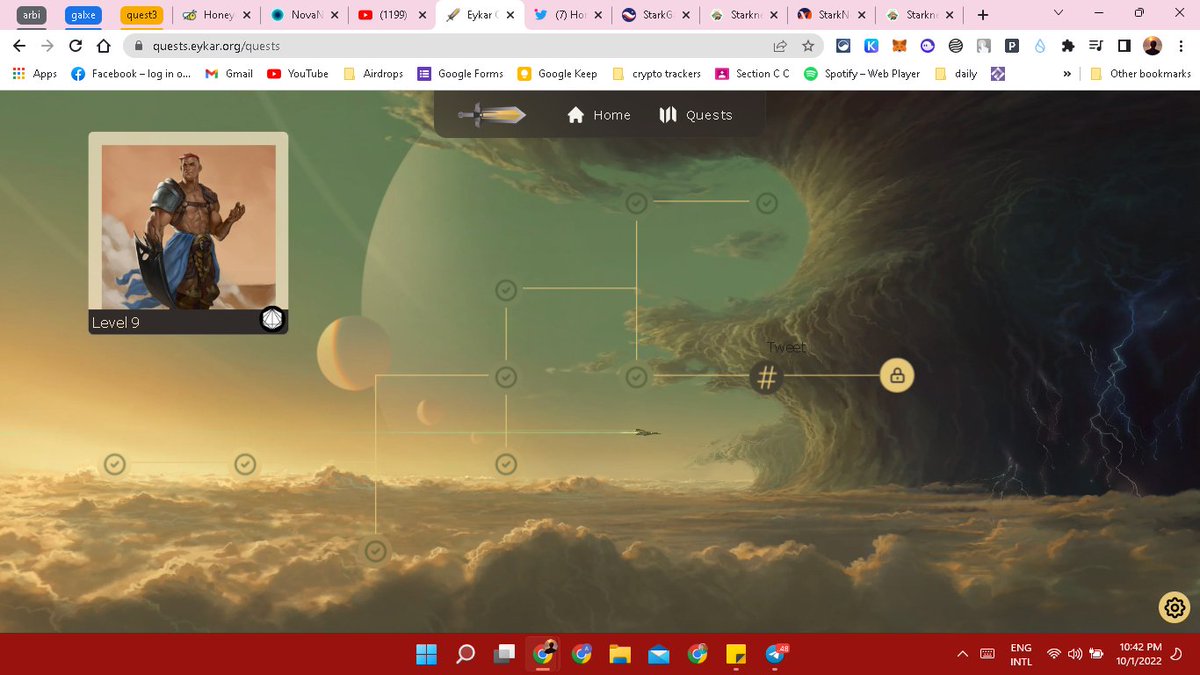Switch to the NovaN tab
Image resolution: width=1200 pixels, height=675 pixels.
pos(303,15)
